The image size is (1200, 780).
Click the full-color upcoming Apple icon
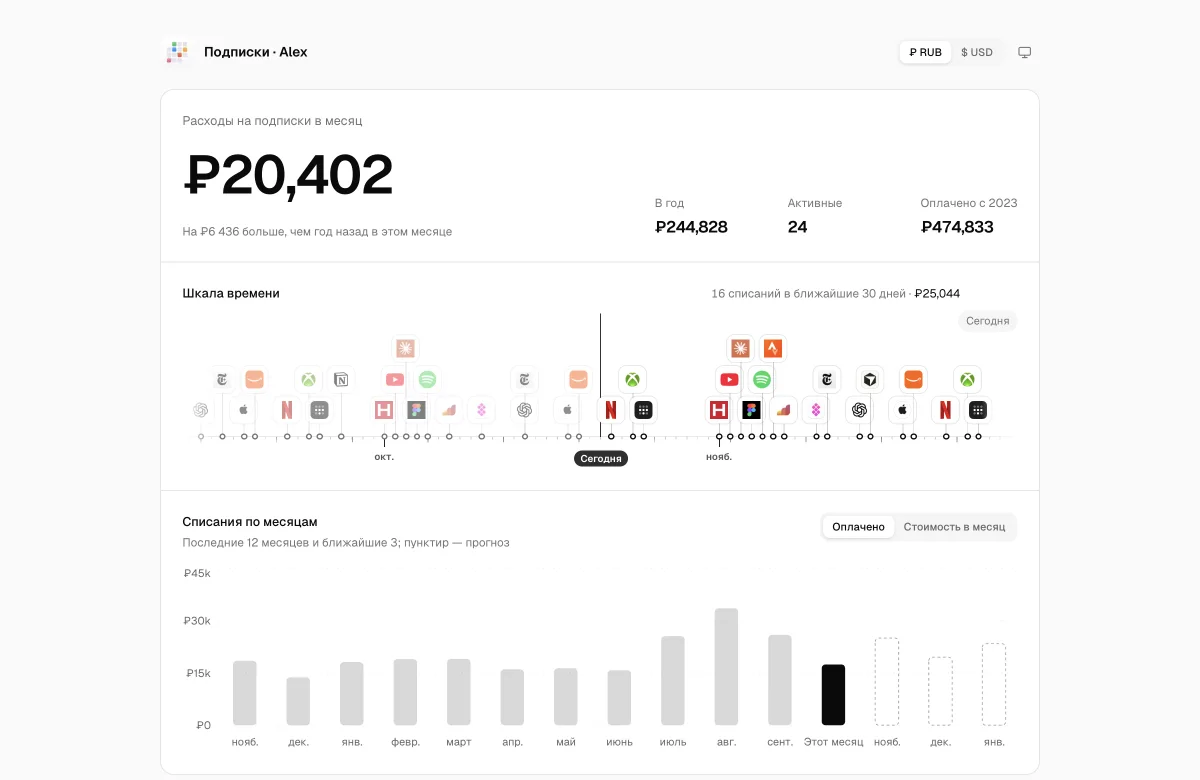[x=902, y=410]
